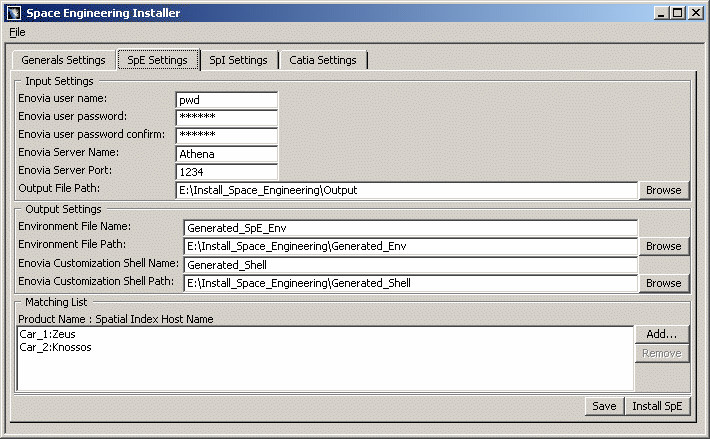The width and height of the screenshot is (710, 439).
Task: Switch to the Generals Settings tab
Action: click(63, 60)
